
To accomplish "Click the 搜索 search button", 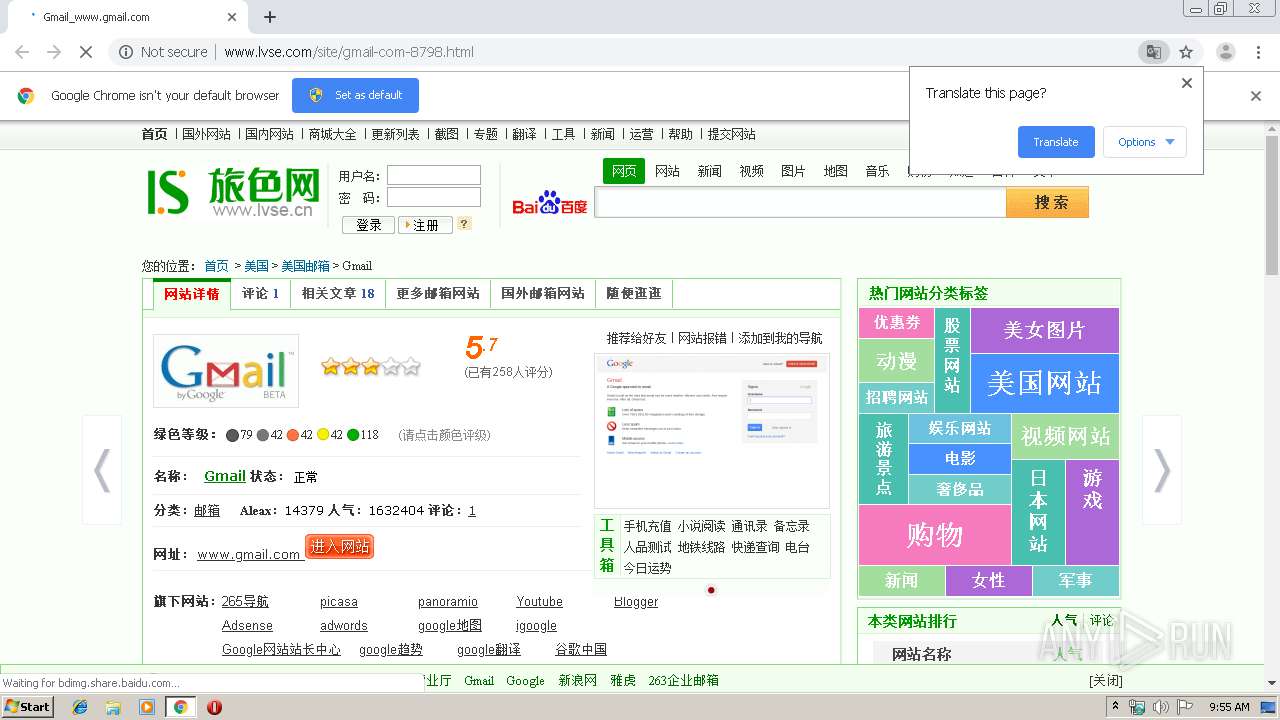I will [x=1048, y=203].
